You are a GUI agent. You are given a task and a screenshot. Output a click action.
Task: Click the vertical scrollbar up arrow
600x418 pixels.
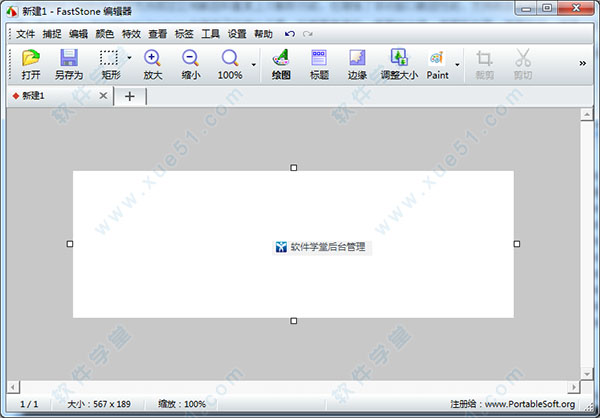coord(587,114)
